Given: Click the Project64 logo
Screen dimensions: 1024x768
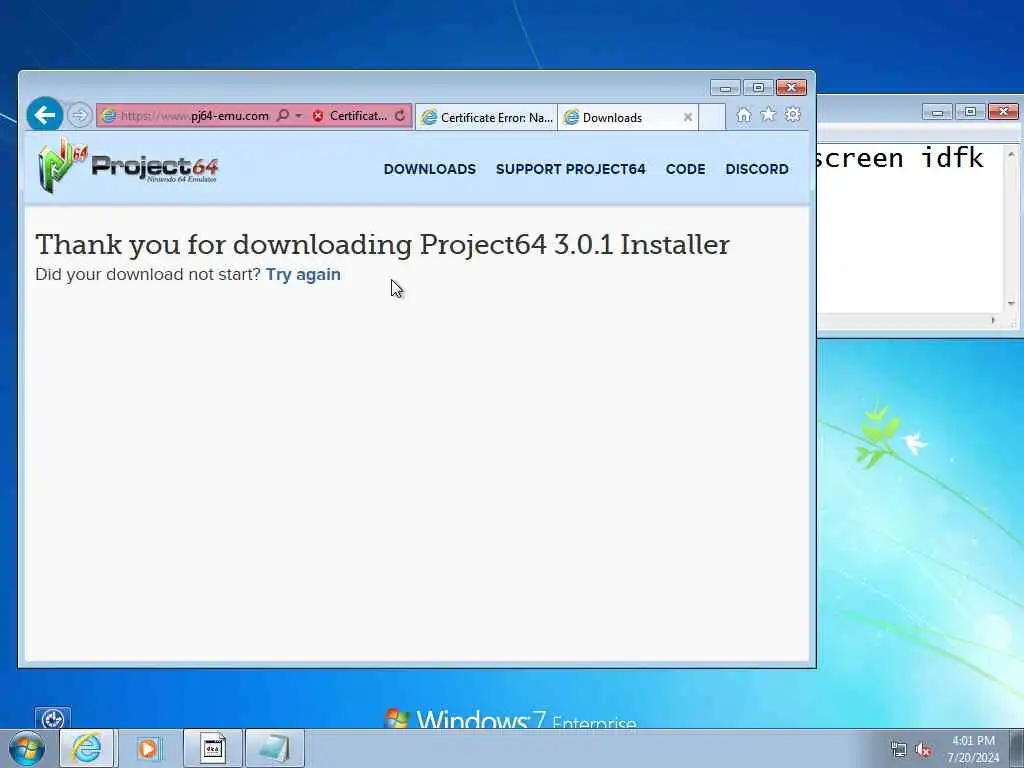Looking at the screenshot, I should tap(127, 166).
